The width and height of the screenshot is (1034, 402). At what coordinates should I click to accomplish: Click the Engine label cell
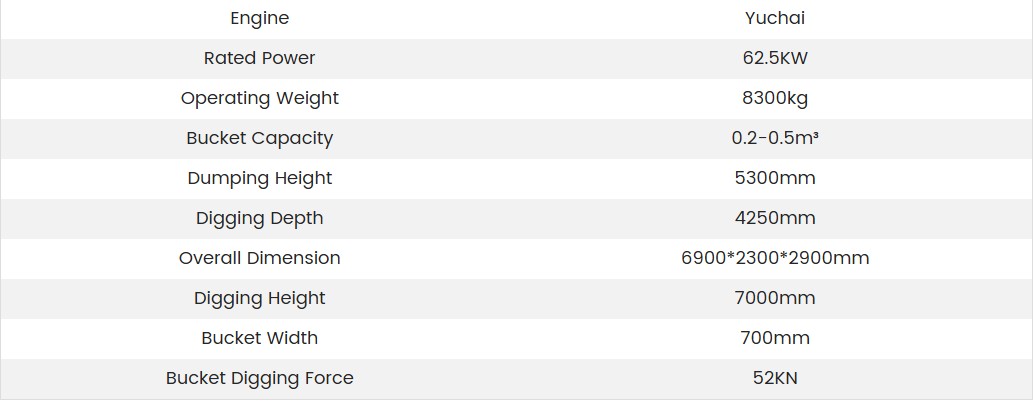tap(259, 18)
